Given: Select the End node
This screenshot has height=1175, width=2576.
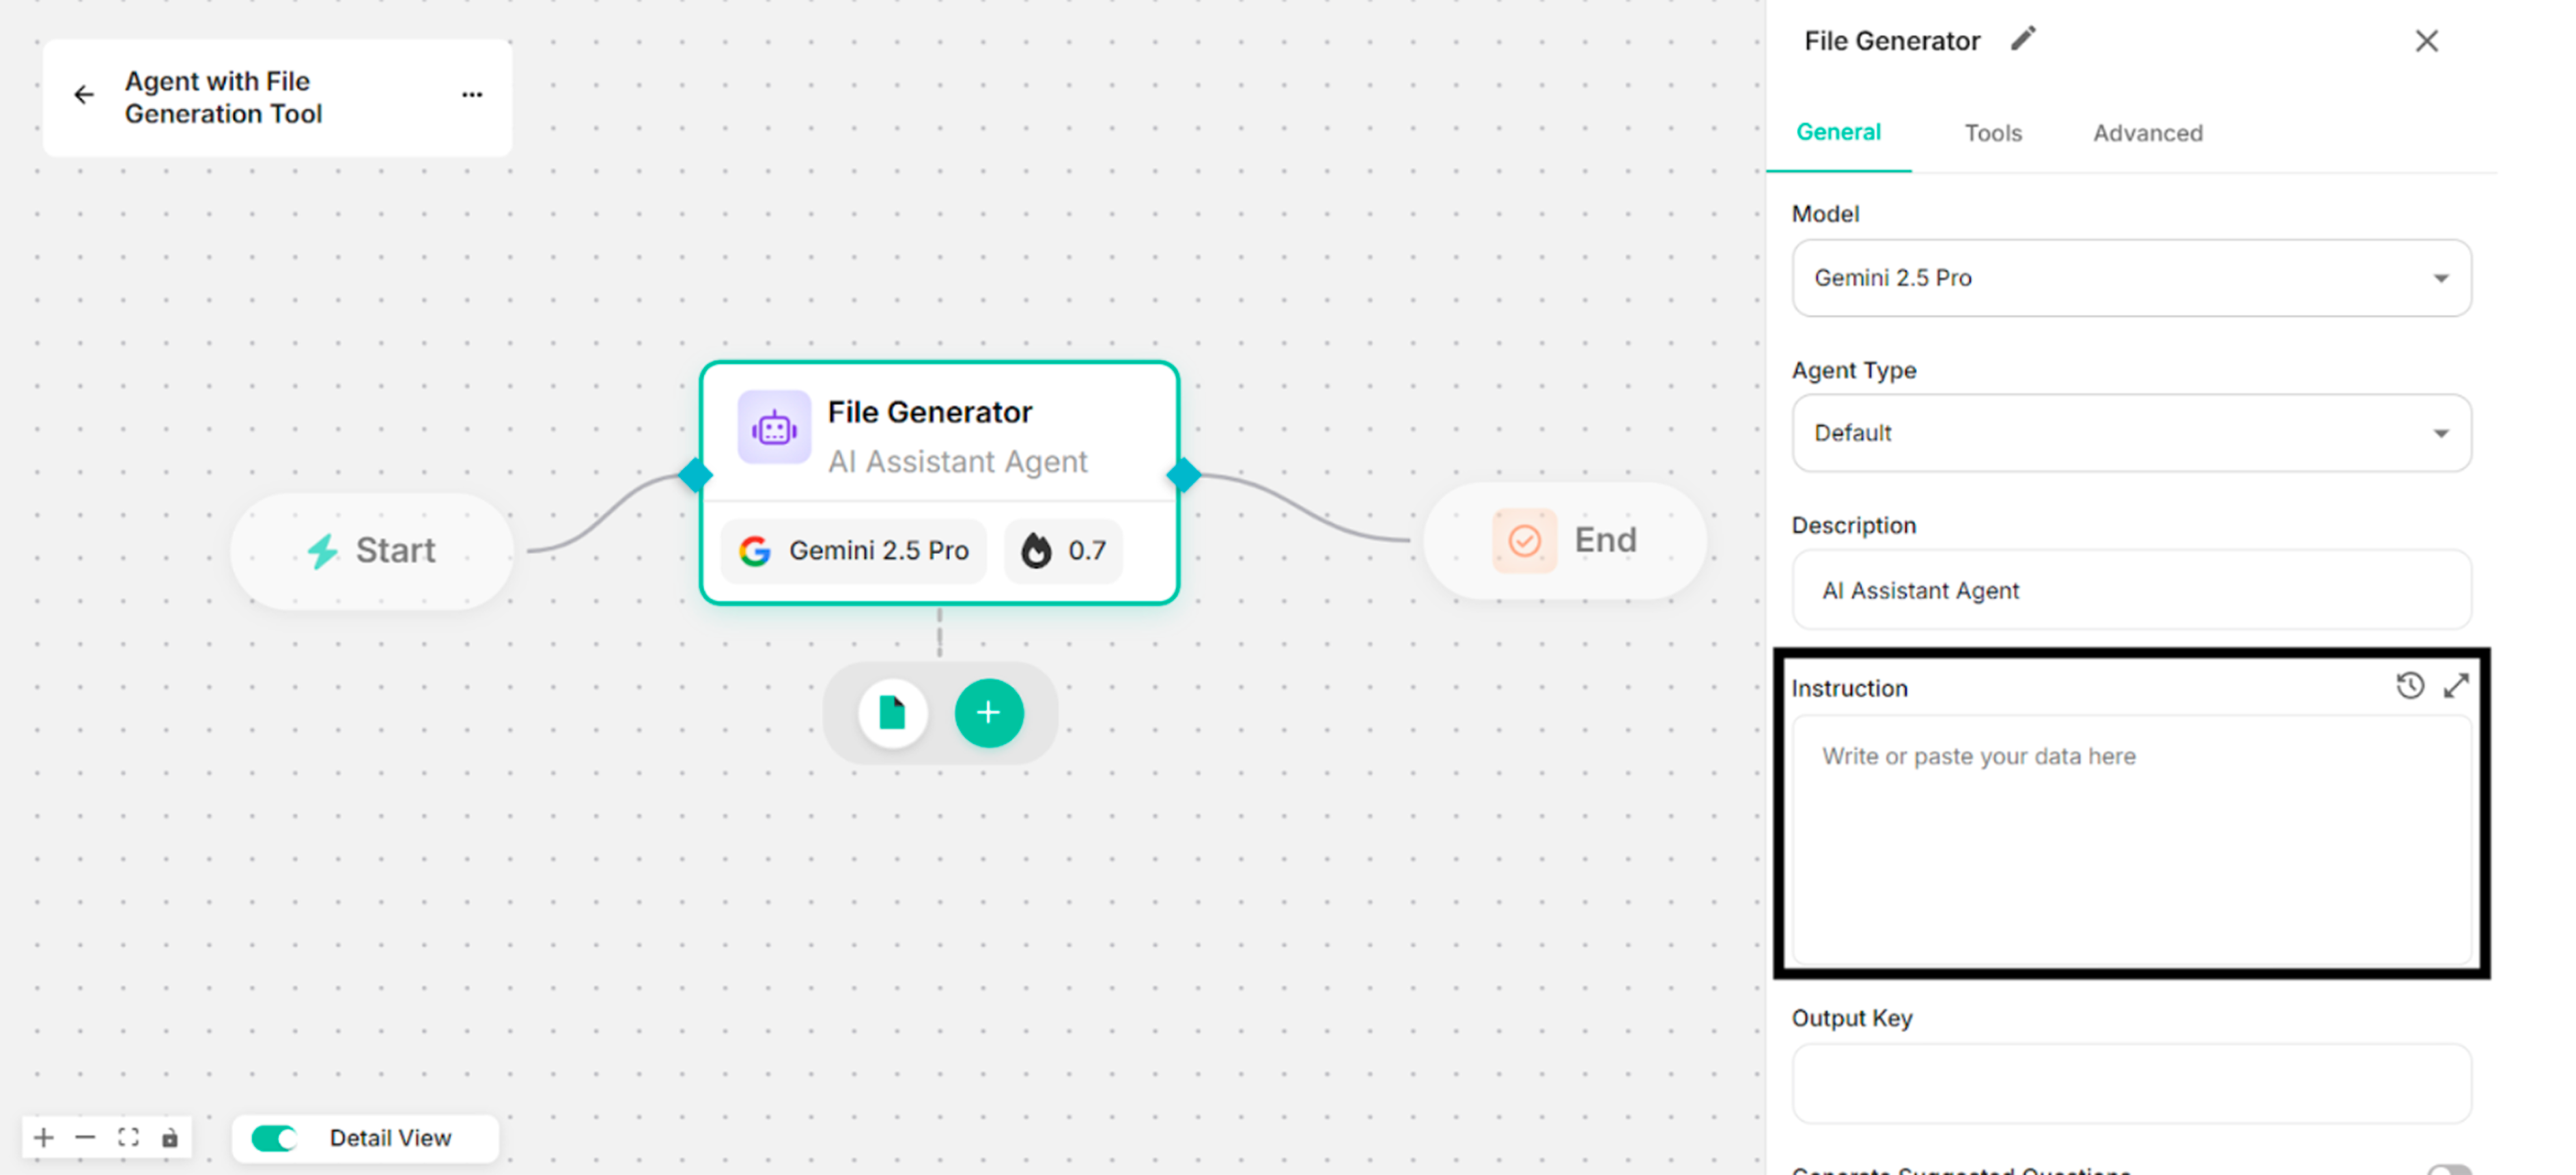Looking at the screenshot, I should pos(1565,541).
